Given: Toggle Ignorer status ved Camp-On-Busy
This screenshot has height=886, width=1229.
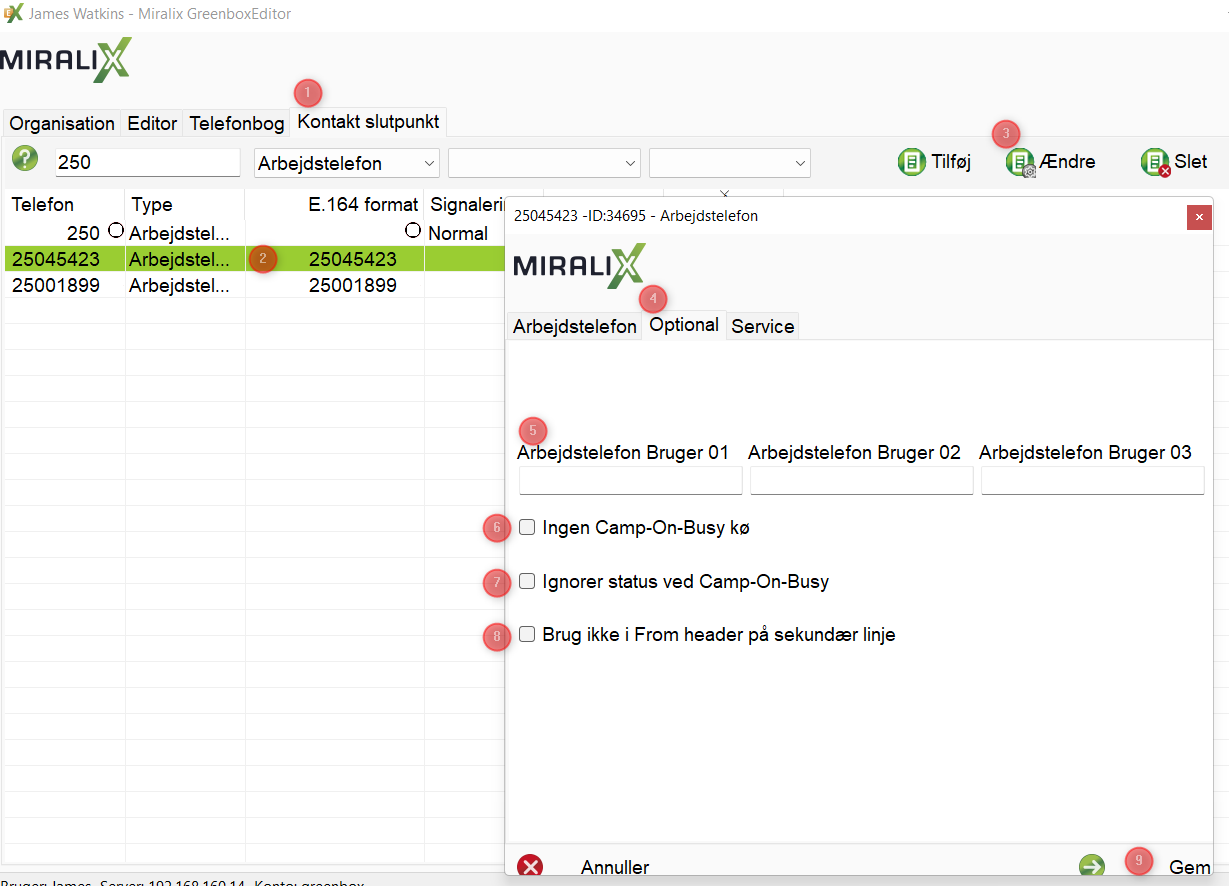Looking at the screenshot, I should [527, 581].
